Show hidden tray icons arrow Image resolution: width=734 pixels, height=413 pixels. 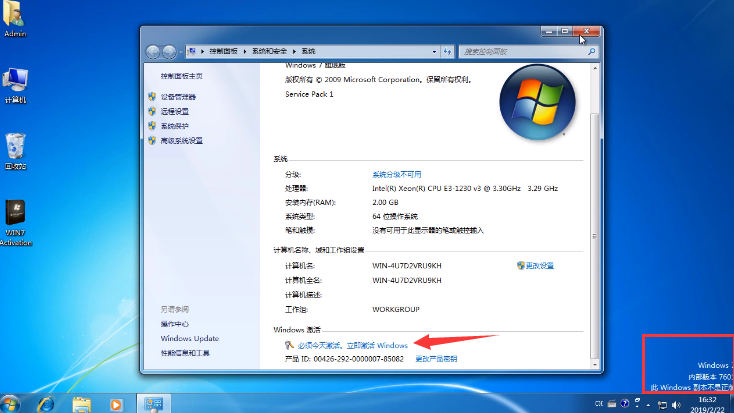(648, 405)
